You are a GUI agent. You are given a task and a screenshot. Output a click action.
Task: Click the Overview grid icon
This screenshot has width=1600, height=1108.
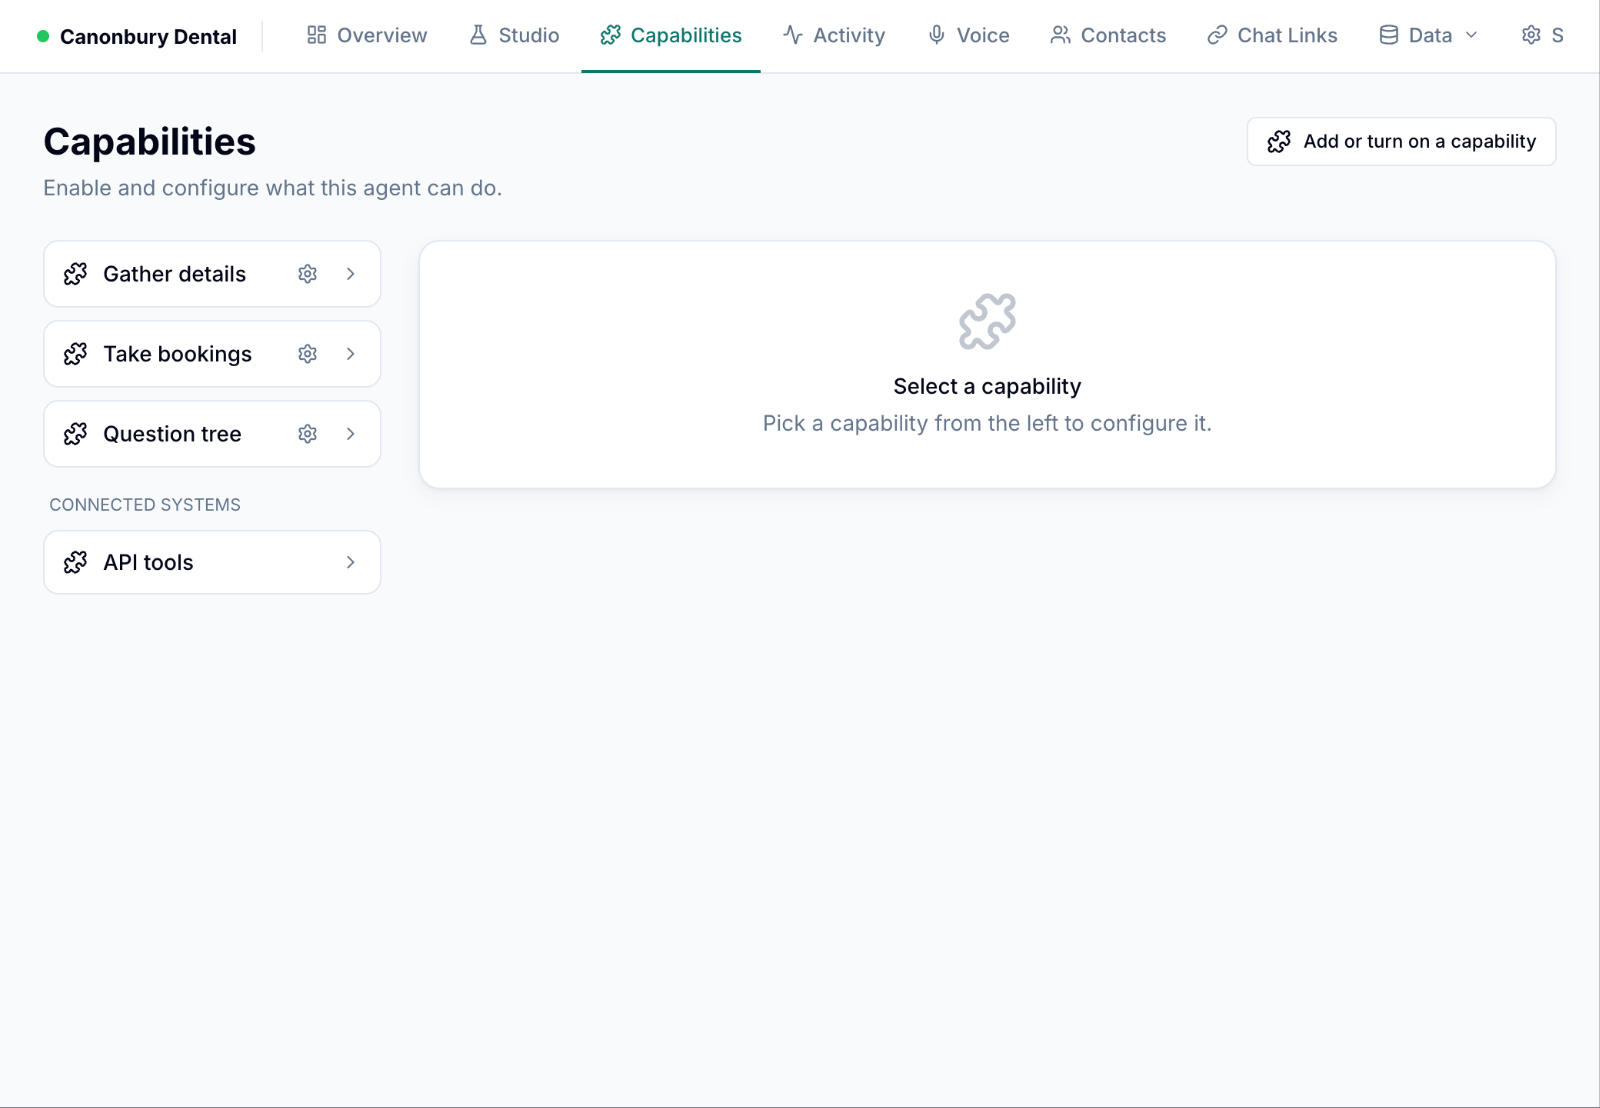click(316, 35)
